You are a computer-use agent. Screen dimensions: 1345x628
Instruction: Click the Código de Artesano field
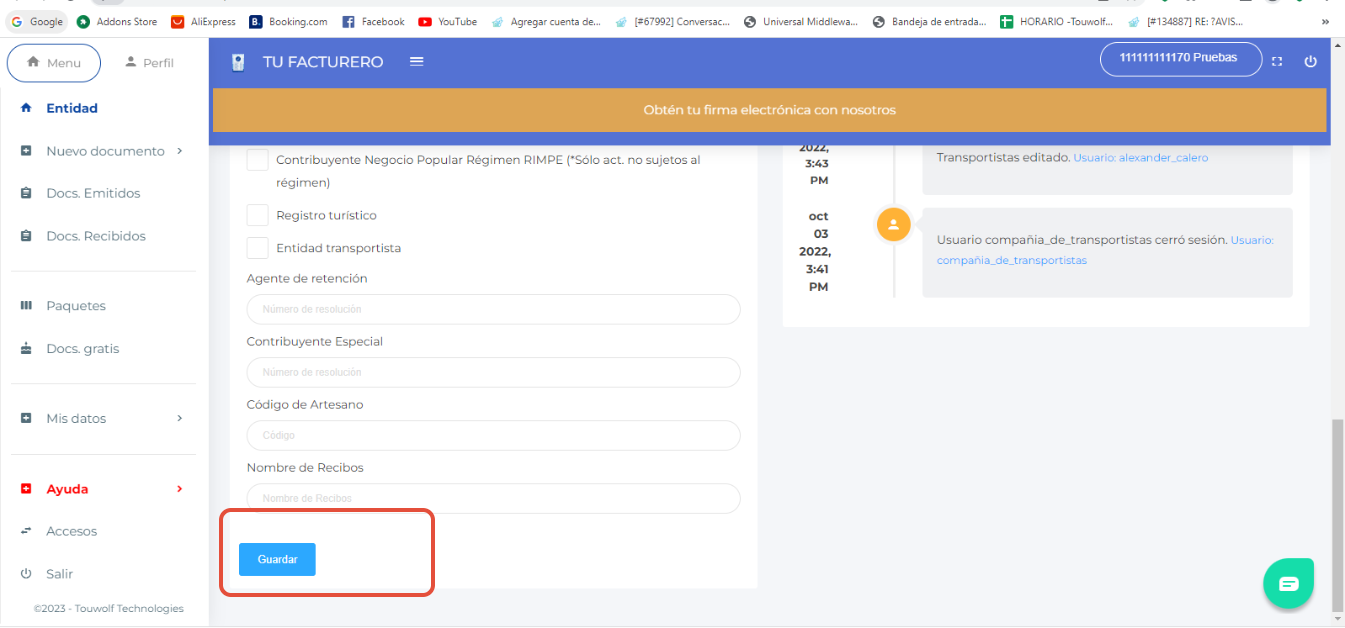(493, 435)
